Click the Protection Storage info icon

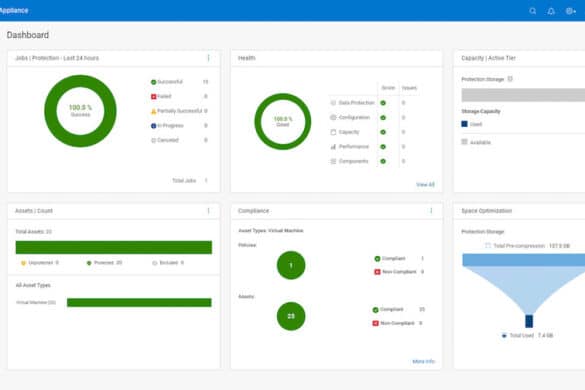coord(510,79)
